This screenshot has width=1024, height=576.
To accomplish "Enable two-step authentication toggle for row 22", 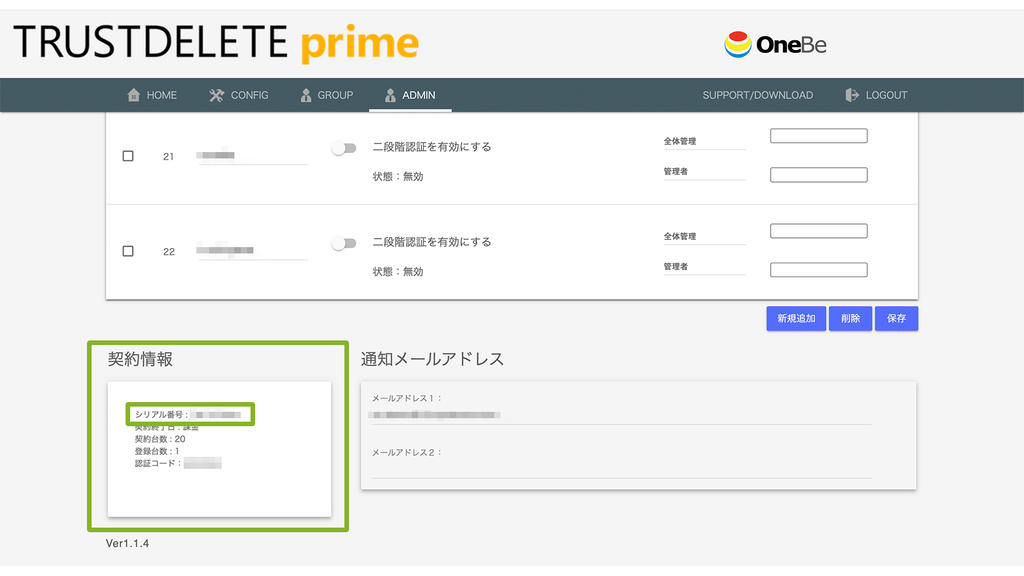I will click(x=344, y=244).
